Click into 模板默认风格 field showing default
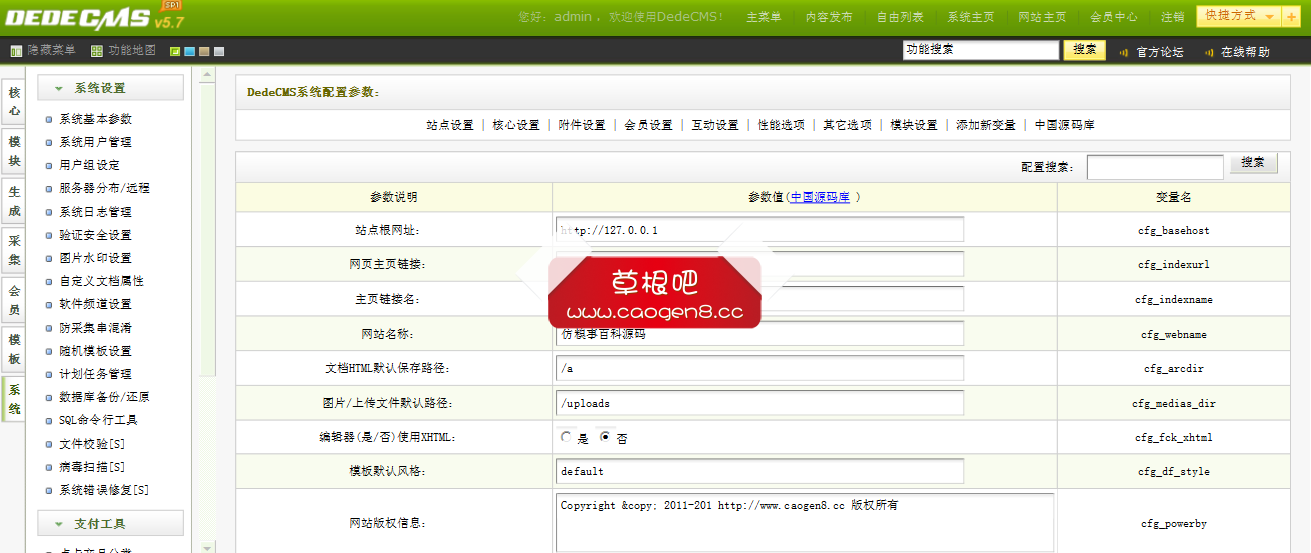1311x553 pixels. tap(760, 471)
